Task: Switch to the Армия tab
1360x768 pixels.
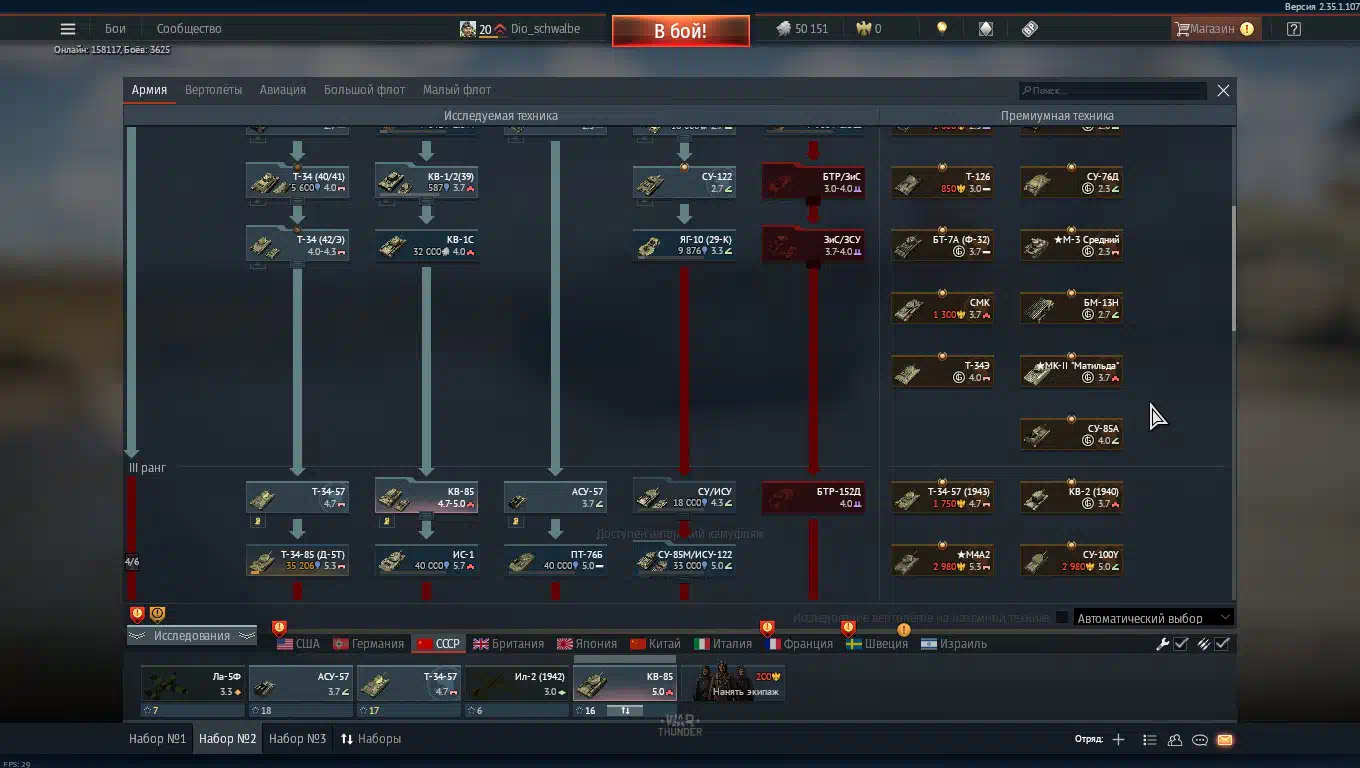Action: coord(149,90)
